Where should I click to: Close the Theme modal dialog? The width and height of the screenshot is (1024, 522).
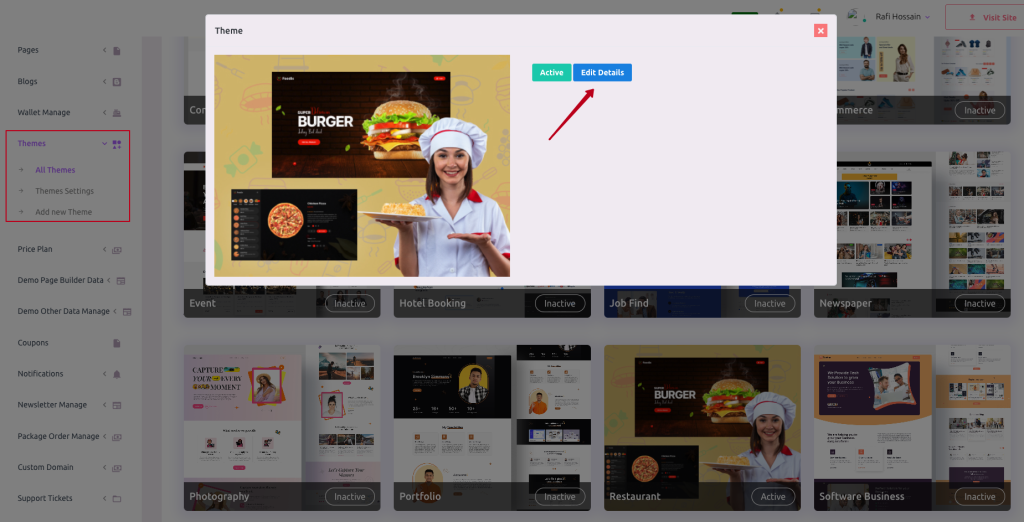pyautogui.click(x=821, y=30)
